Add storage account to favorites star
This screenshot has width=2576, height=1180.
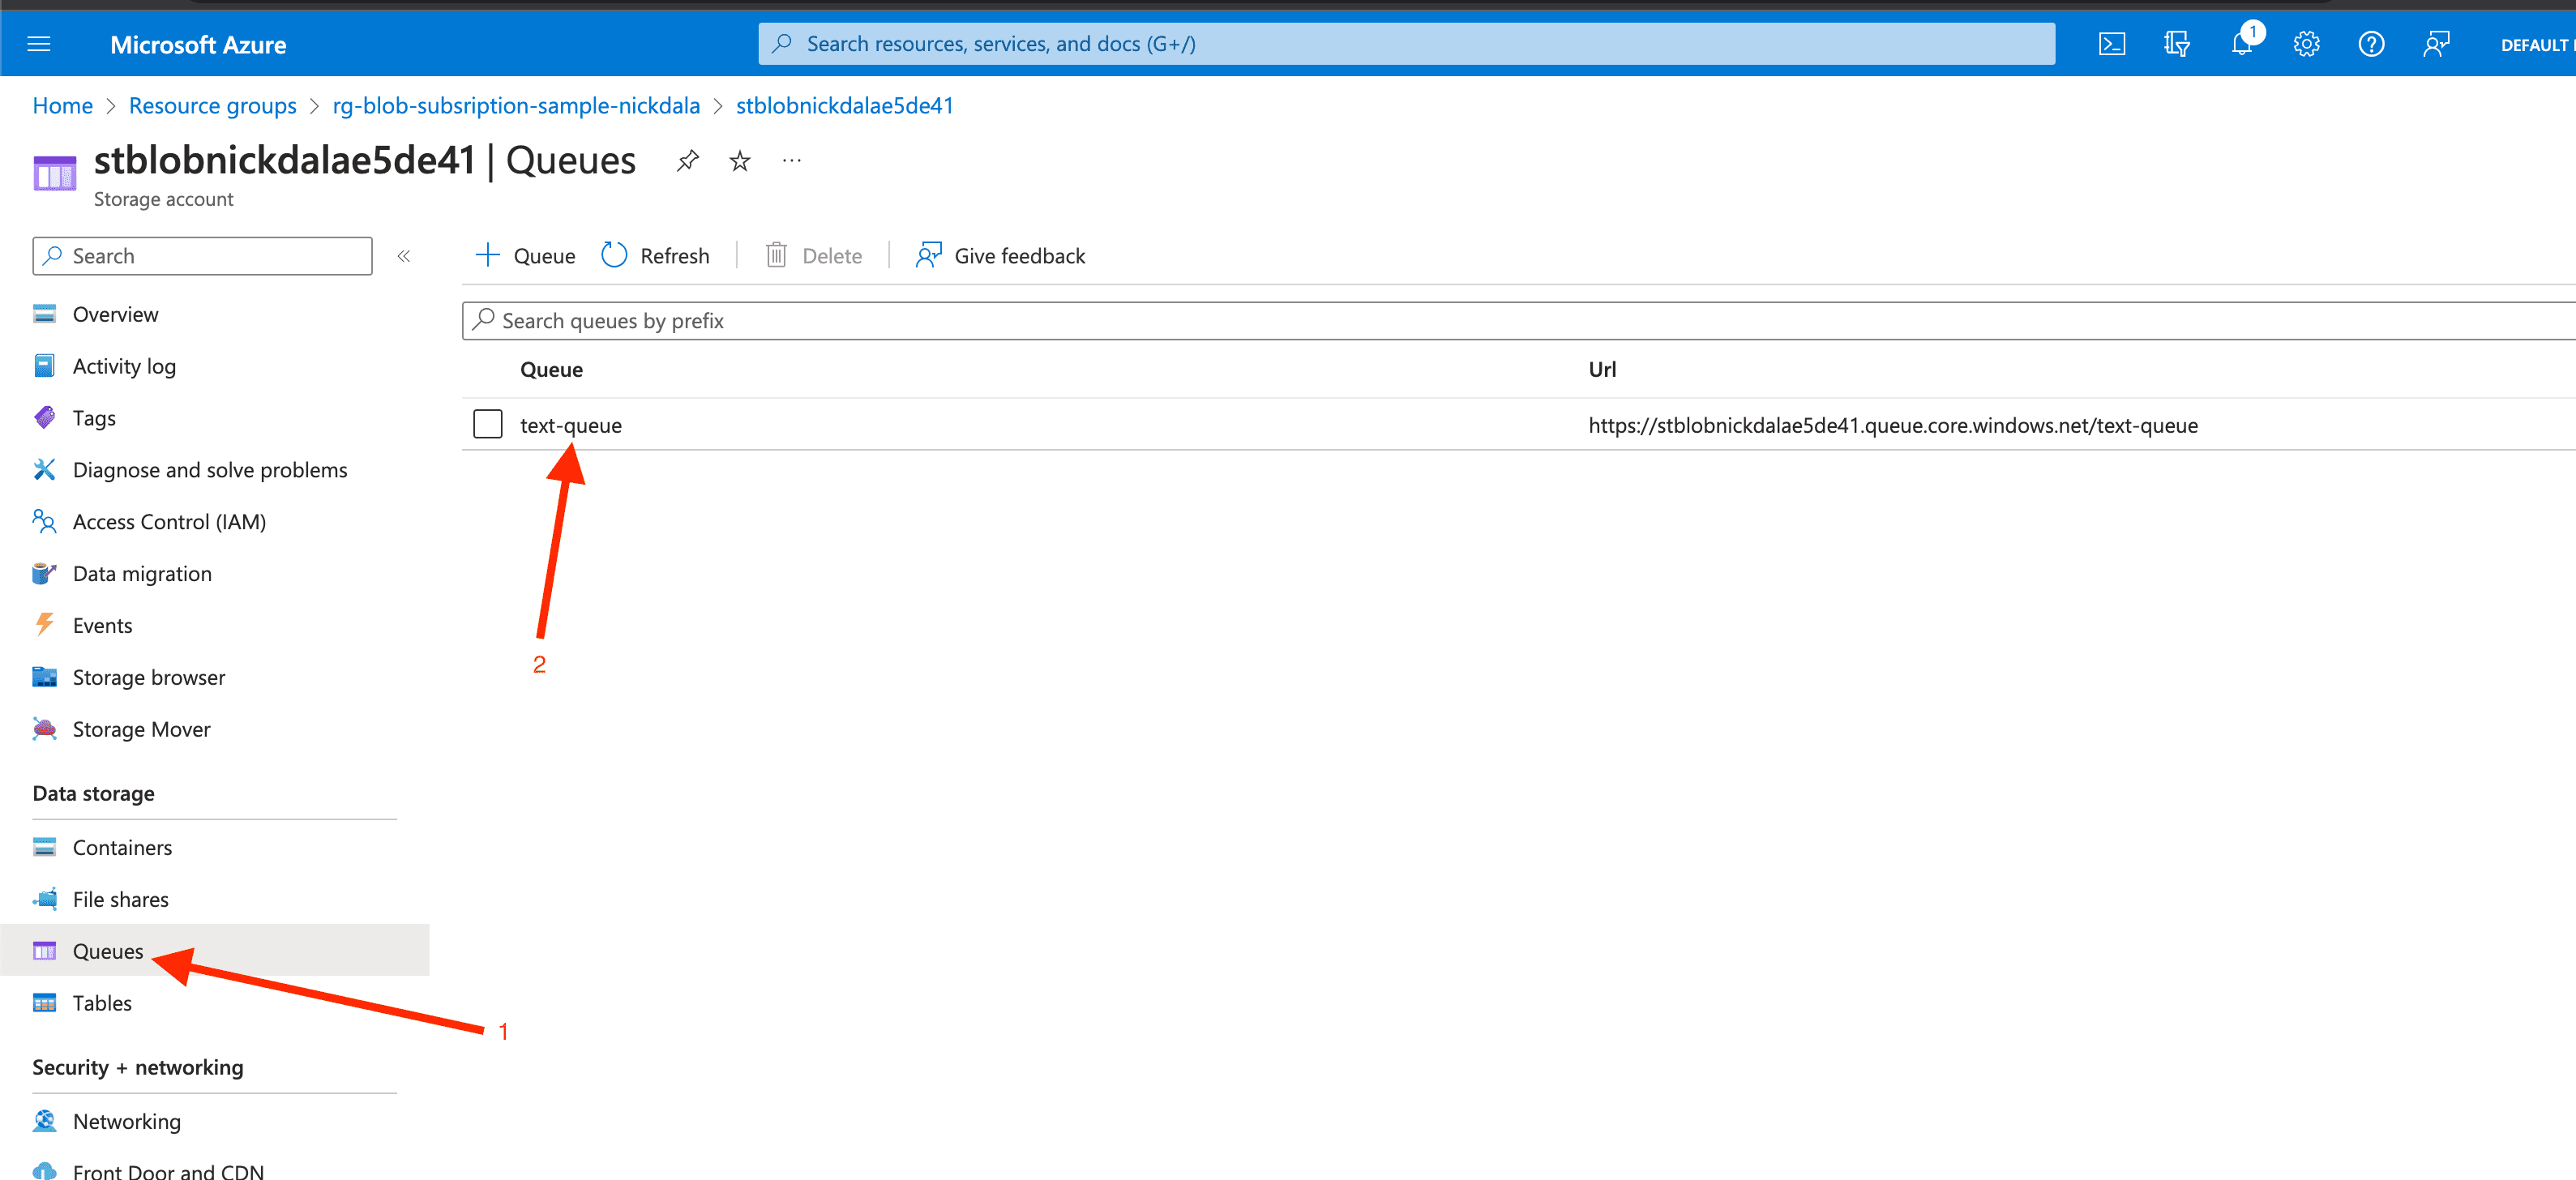tap(739, 161)
